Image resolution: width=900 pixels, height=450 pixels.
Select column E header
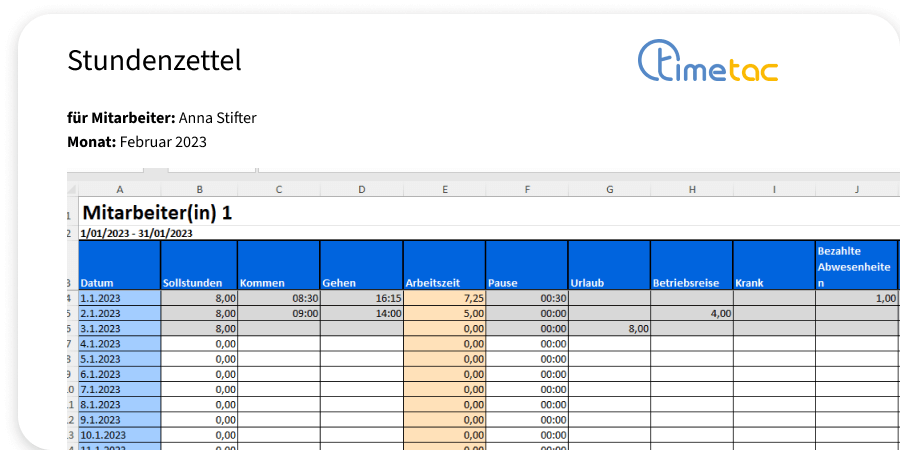[x=444, y=189]
